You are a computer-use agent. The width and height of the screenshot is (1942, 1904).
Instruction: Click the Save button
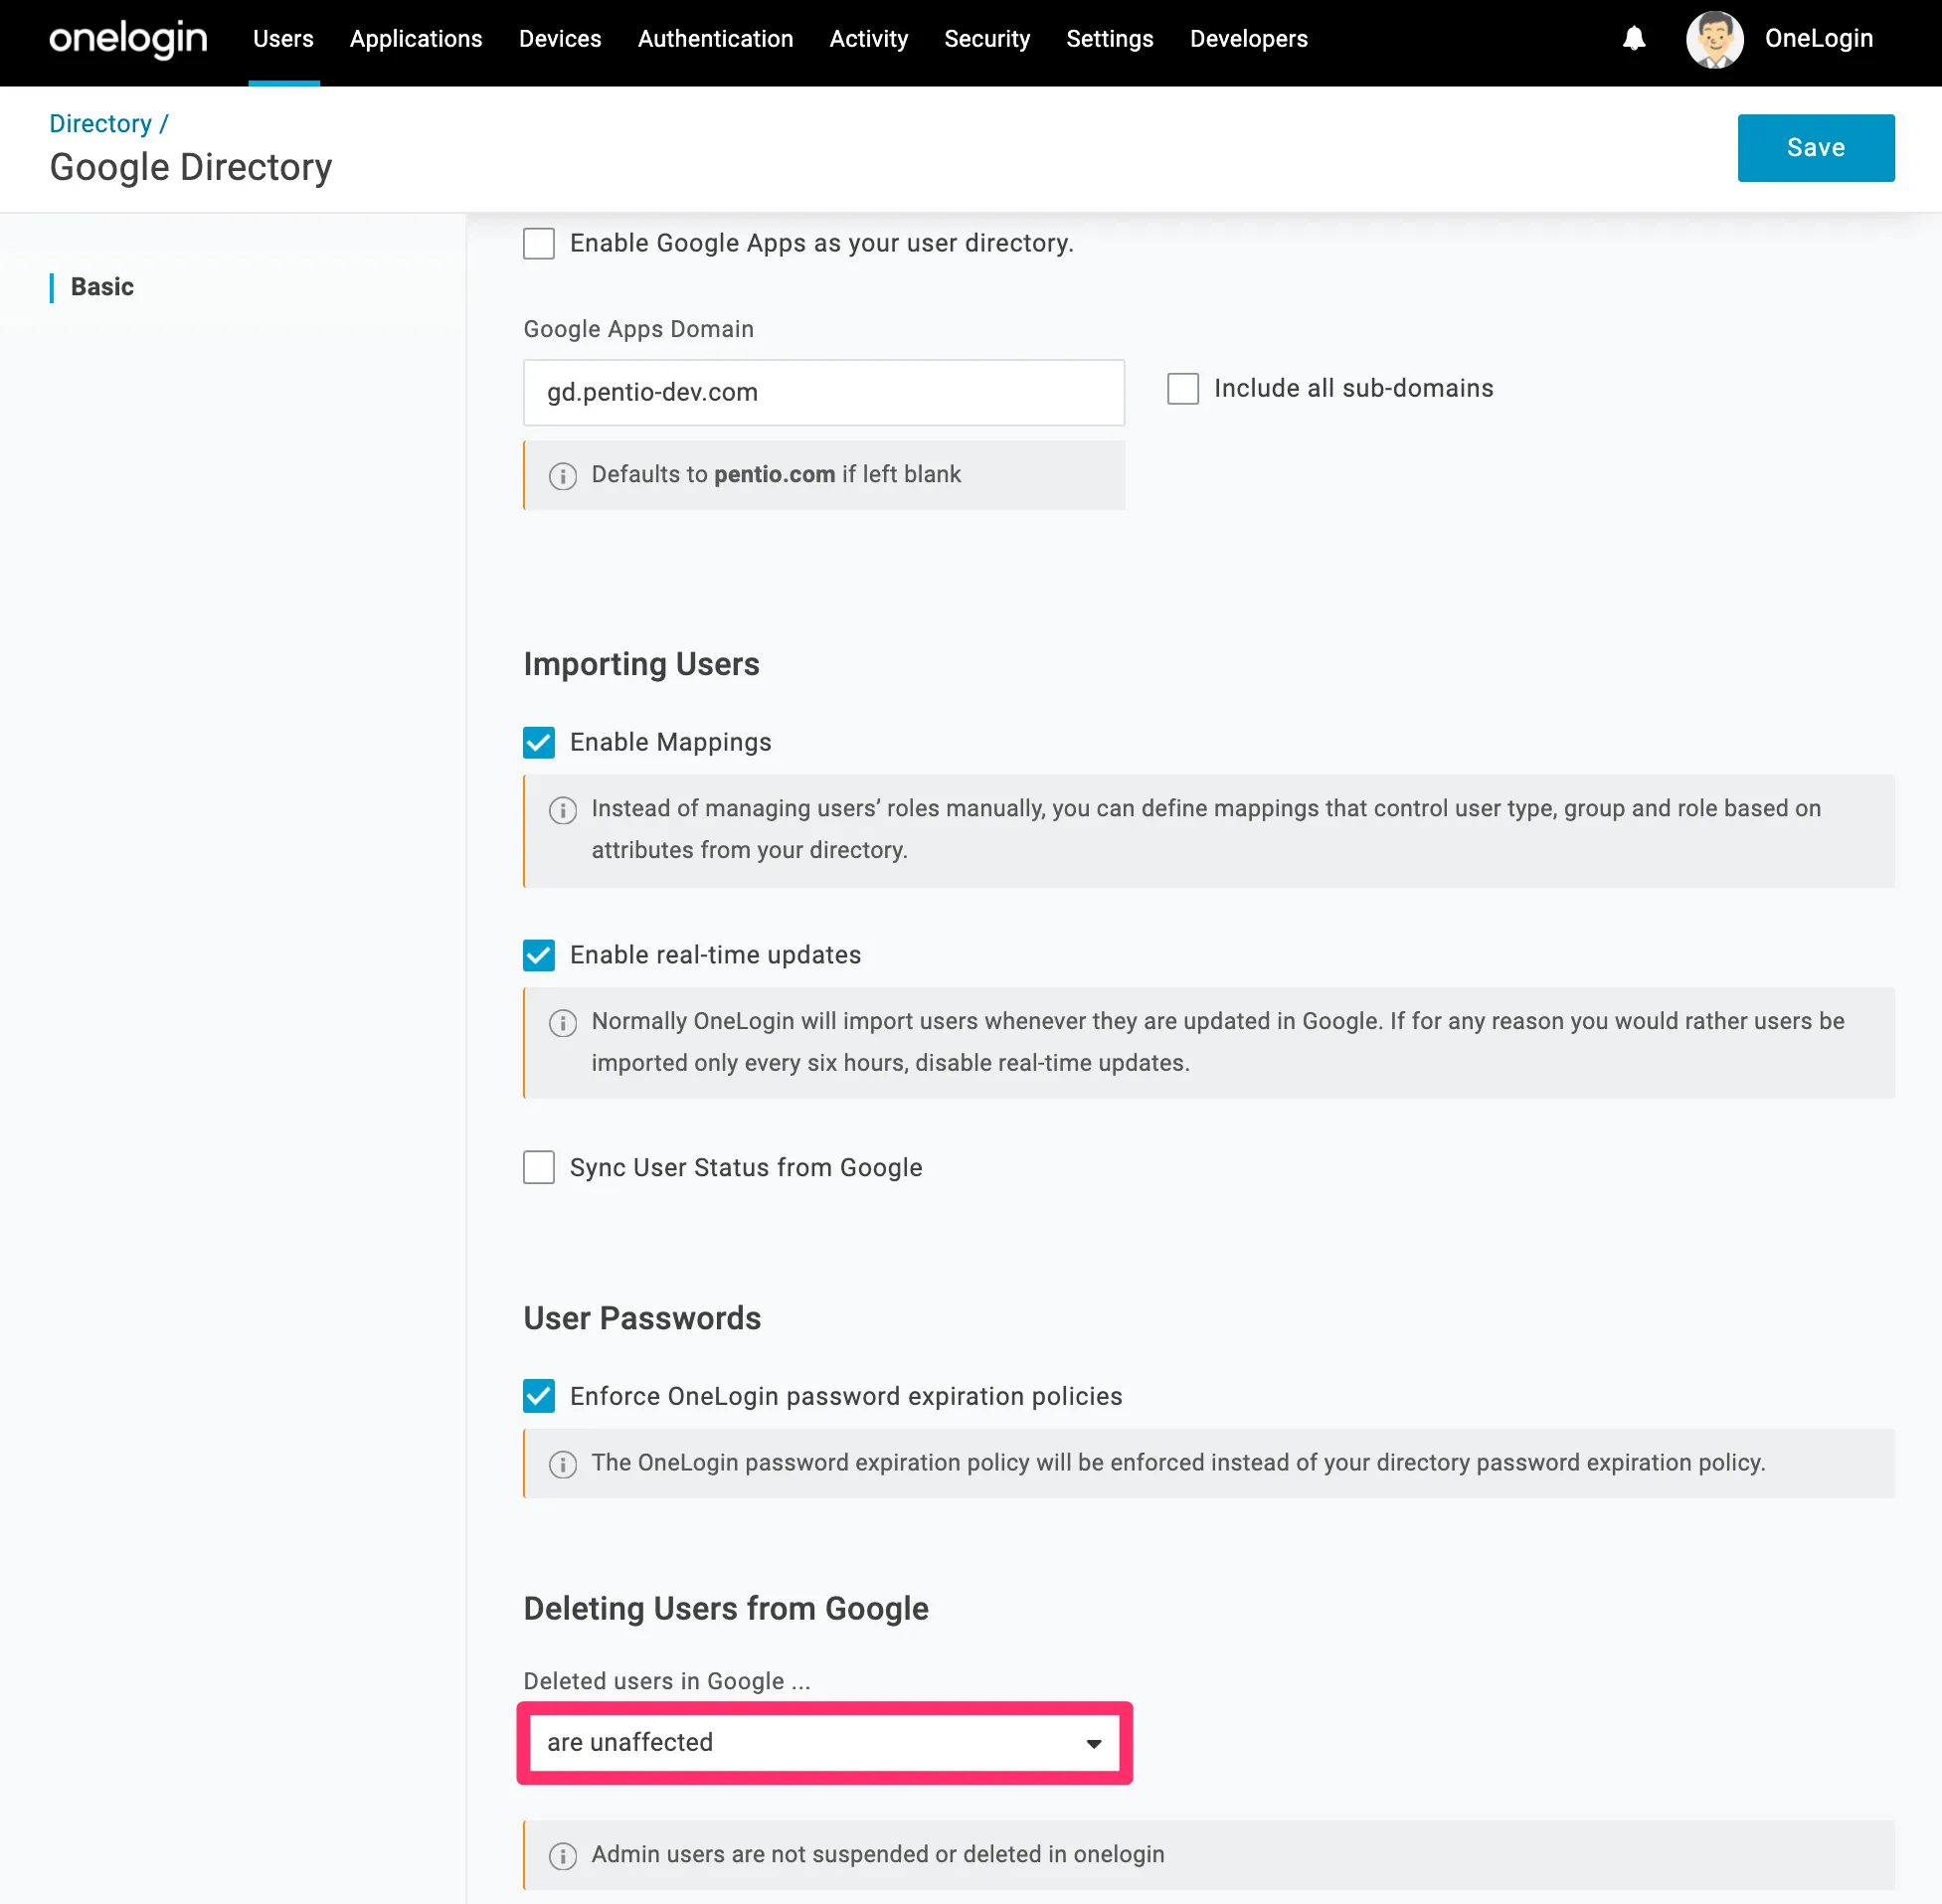pos(1815,148)
